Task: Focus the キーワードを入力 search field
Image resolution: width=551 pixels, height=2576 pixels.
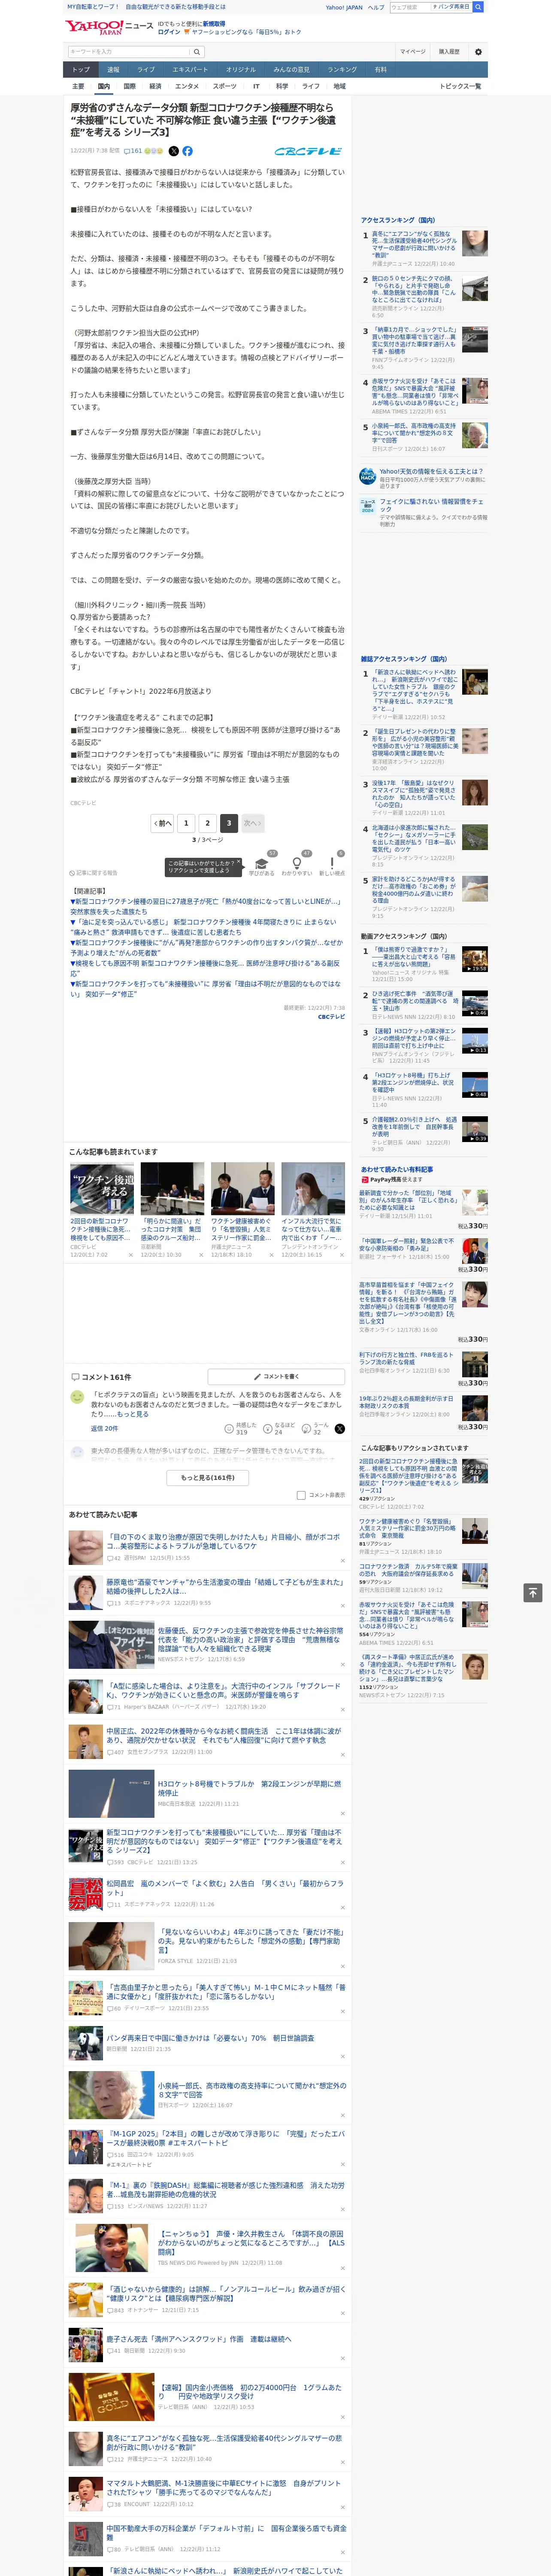Action: (x=129, y=52)
